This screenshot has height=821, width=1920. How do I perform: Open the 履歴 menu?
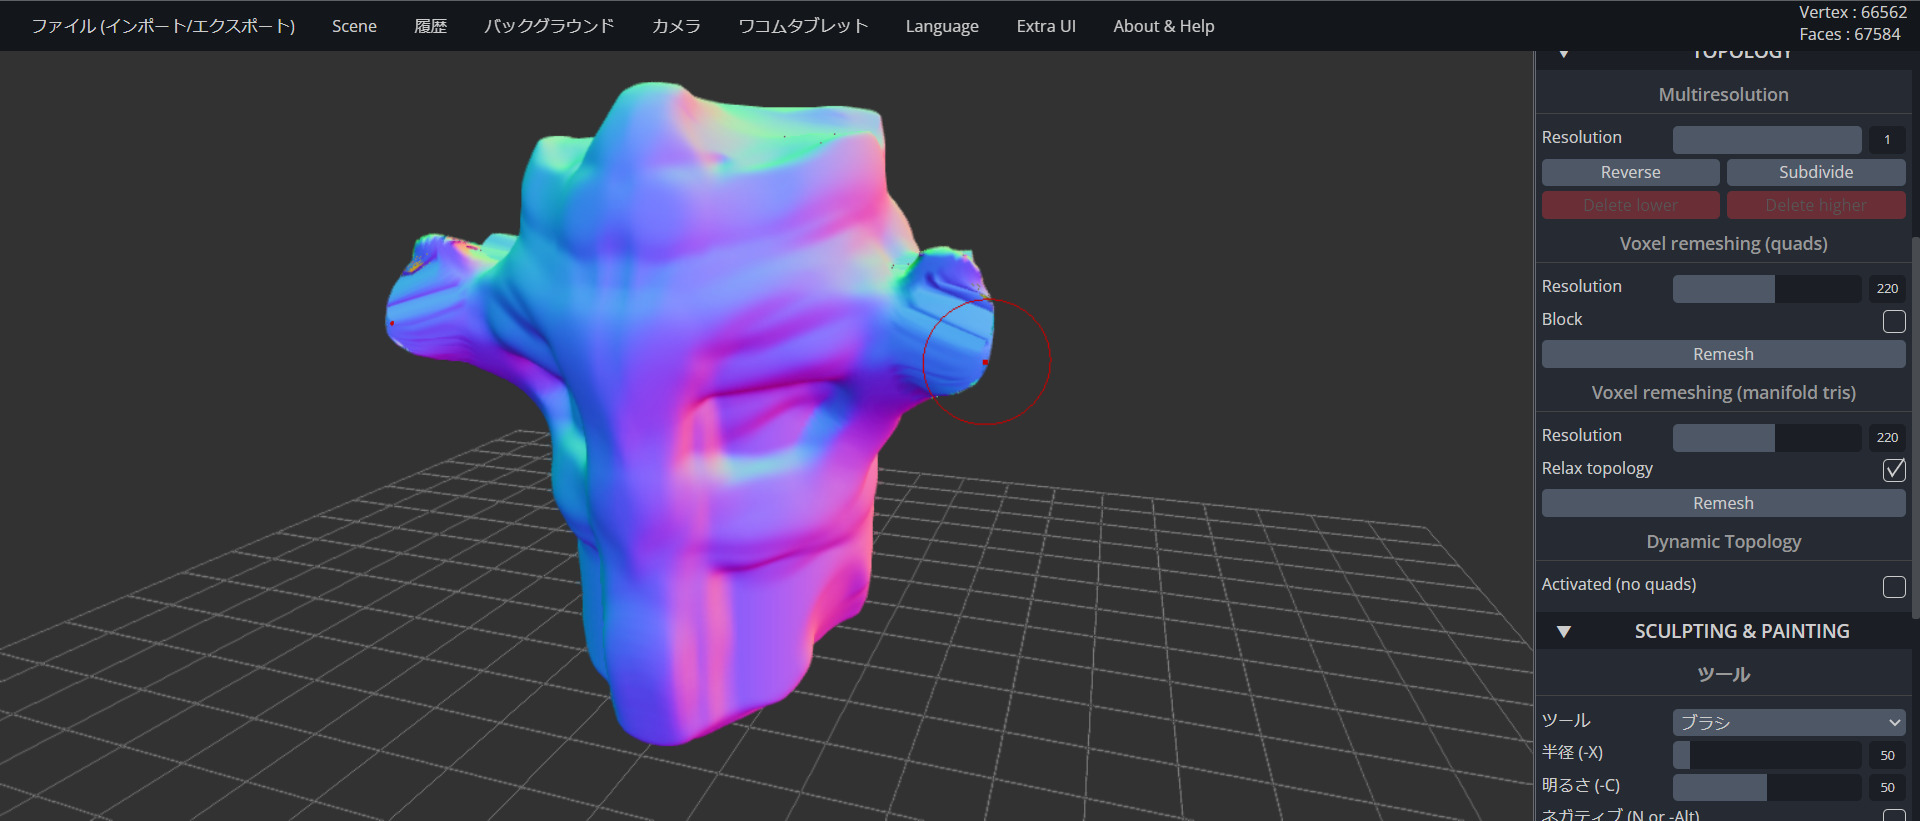coord(430,26)
